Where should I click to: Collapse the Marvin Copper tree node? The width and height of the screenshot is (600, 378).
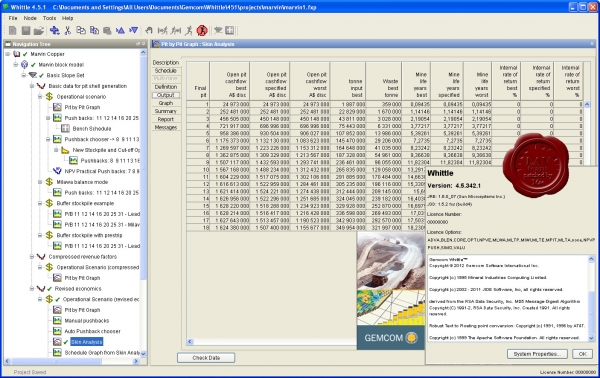click(8, 54)
